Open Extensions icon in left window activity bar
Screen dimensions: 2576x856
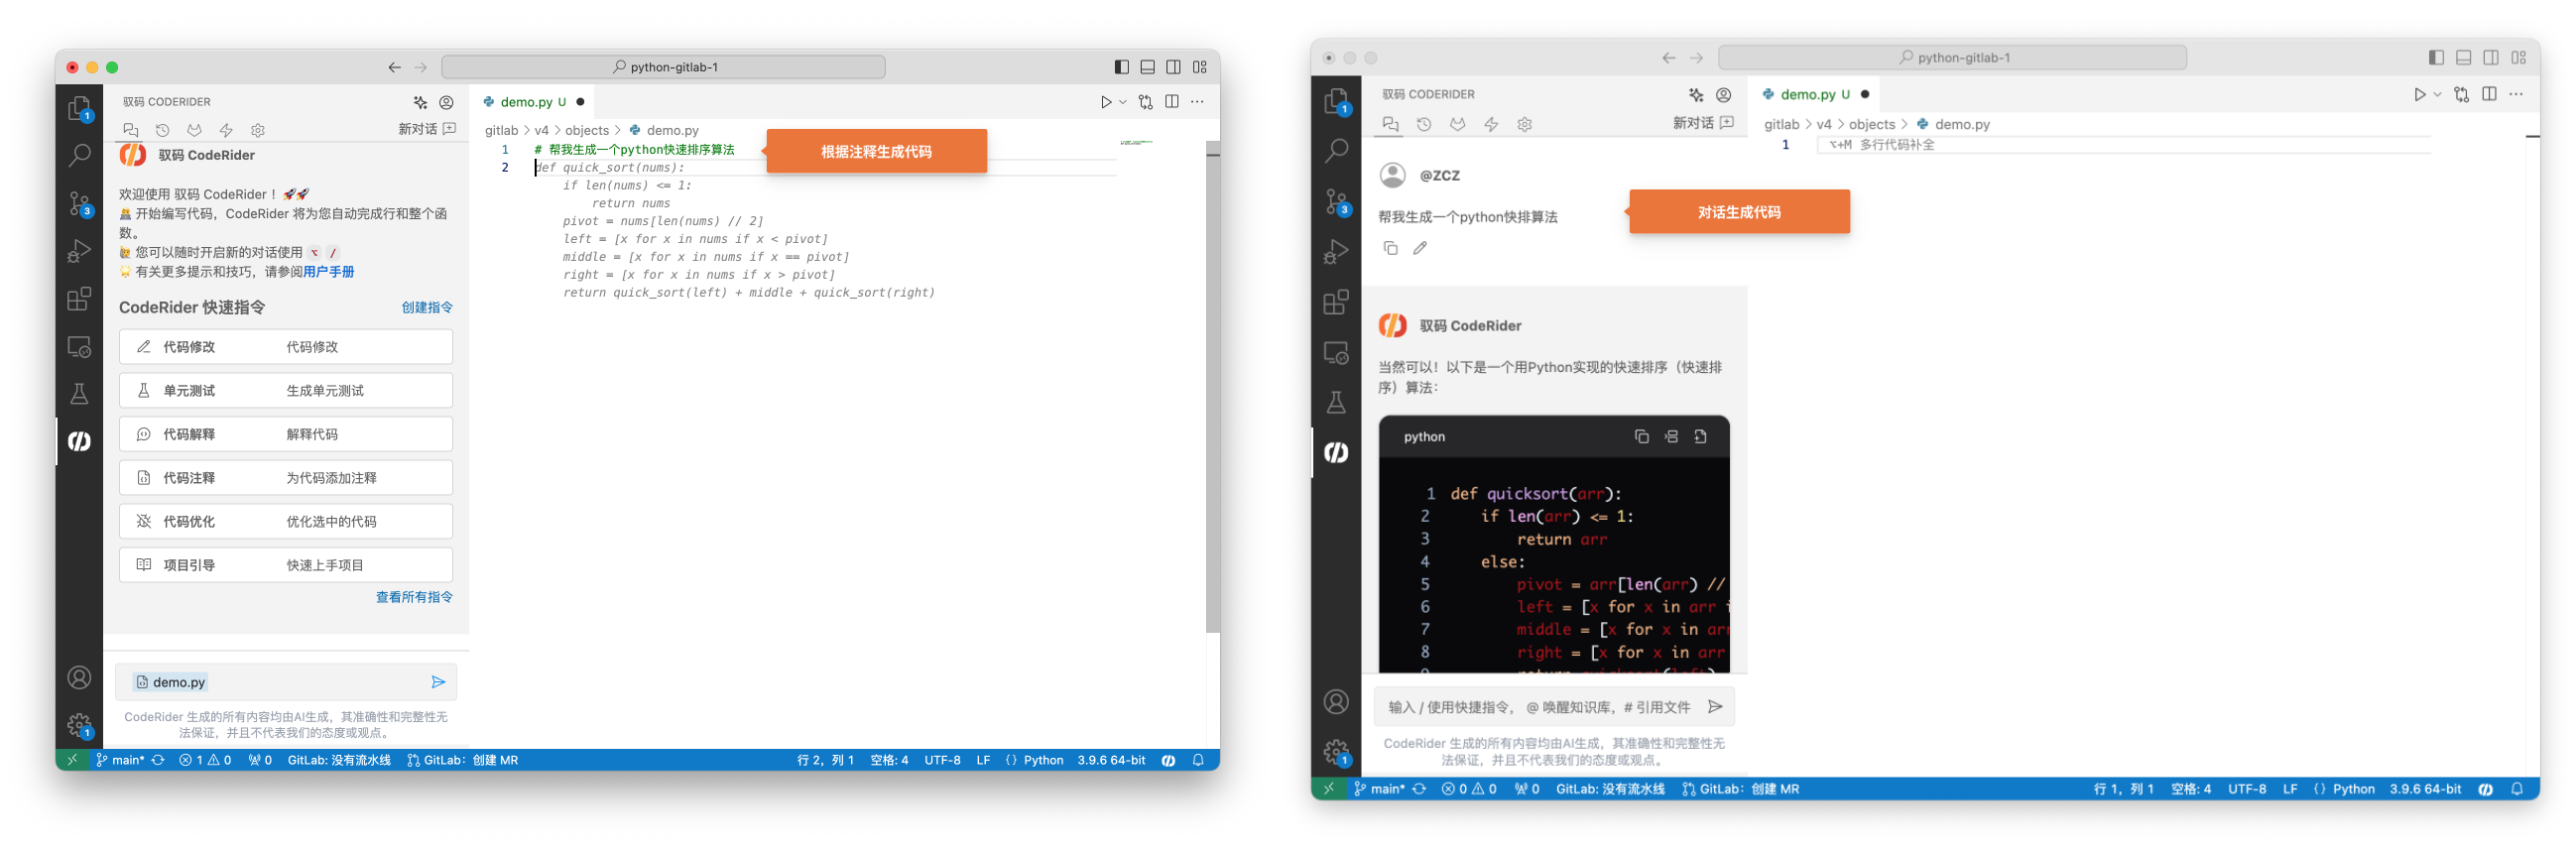(79, 299)
